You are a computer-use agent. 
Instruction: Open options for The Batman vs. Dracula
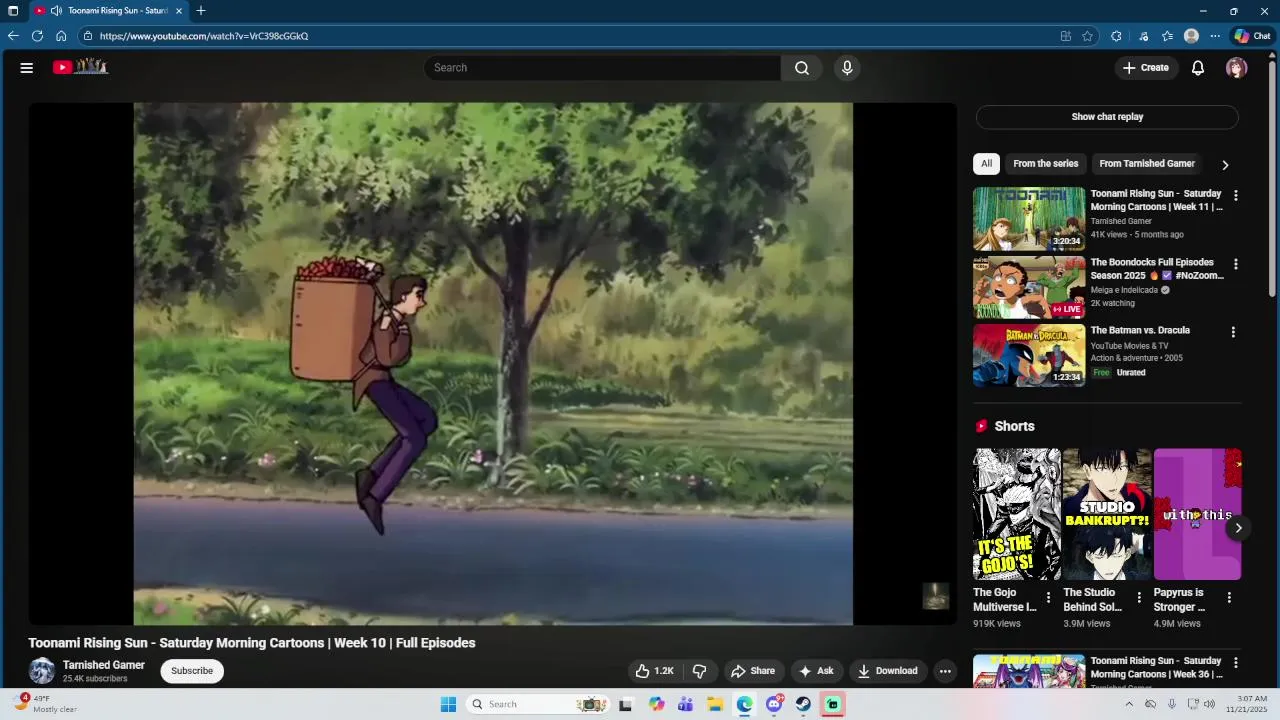tap(1233, 332)
